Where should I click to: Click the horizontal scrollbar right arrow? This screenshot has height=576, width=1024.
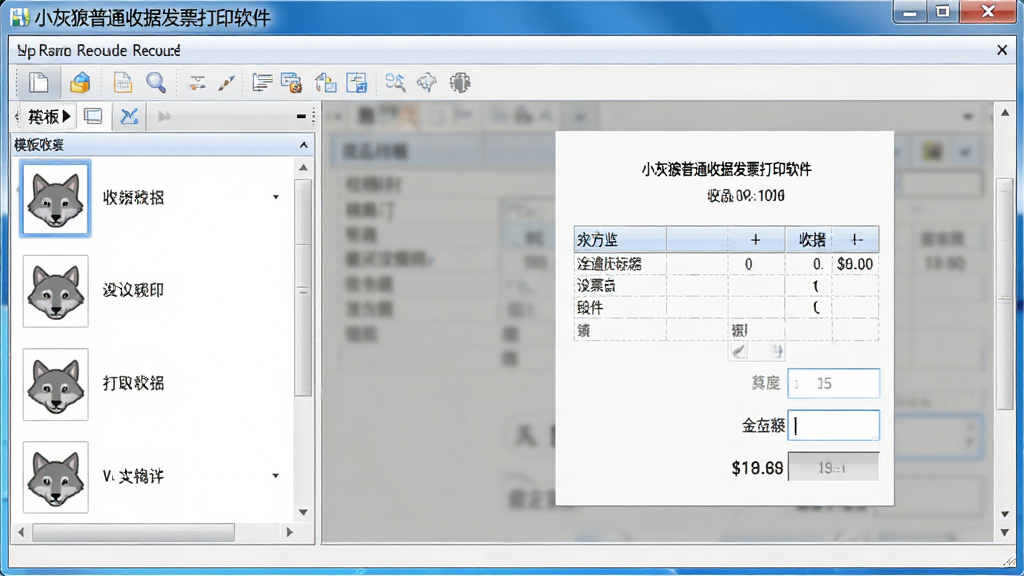click(290, 532)
